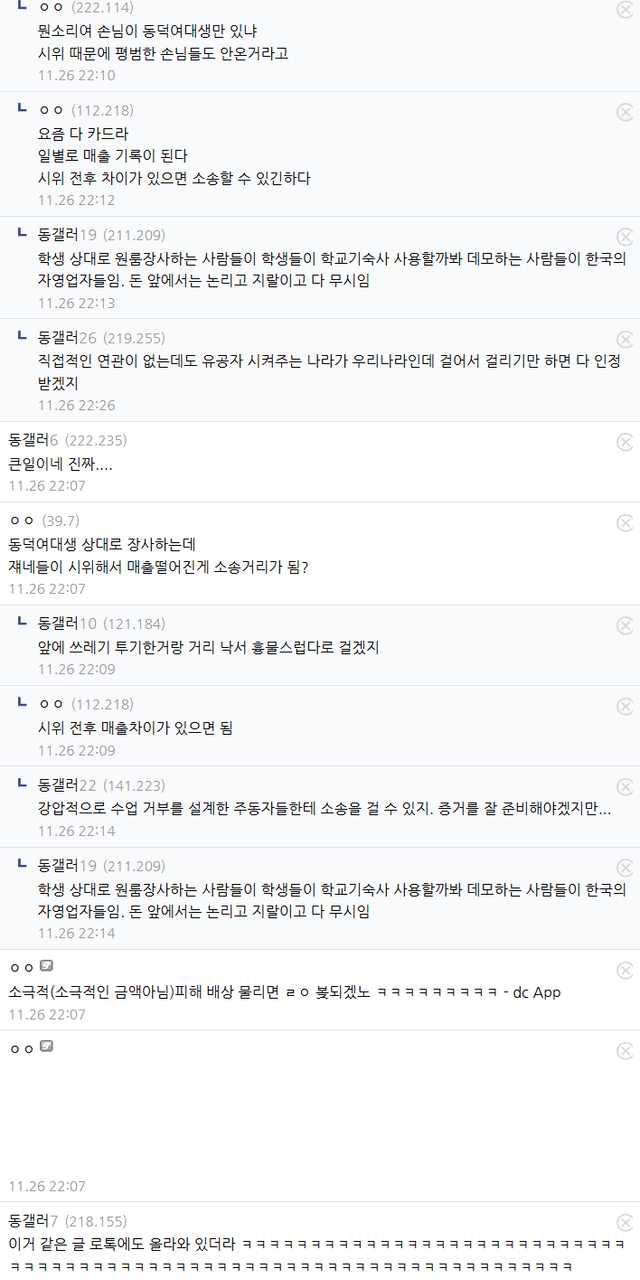Screen dimensions: 640x1280
Task: Click the X icon on the blank ㅇㅇ comment
Action: [x=625, y=1050]
